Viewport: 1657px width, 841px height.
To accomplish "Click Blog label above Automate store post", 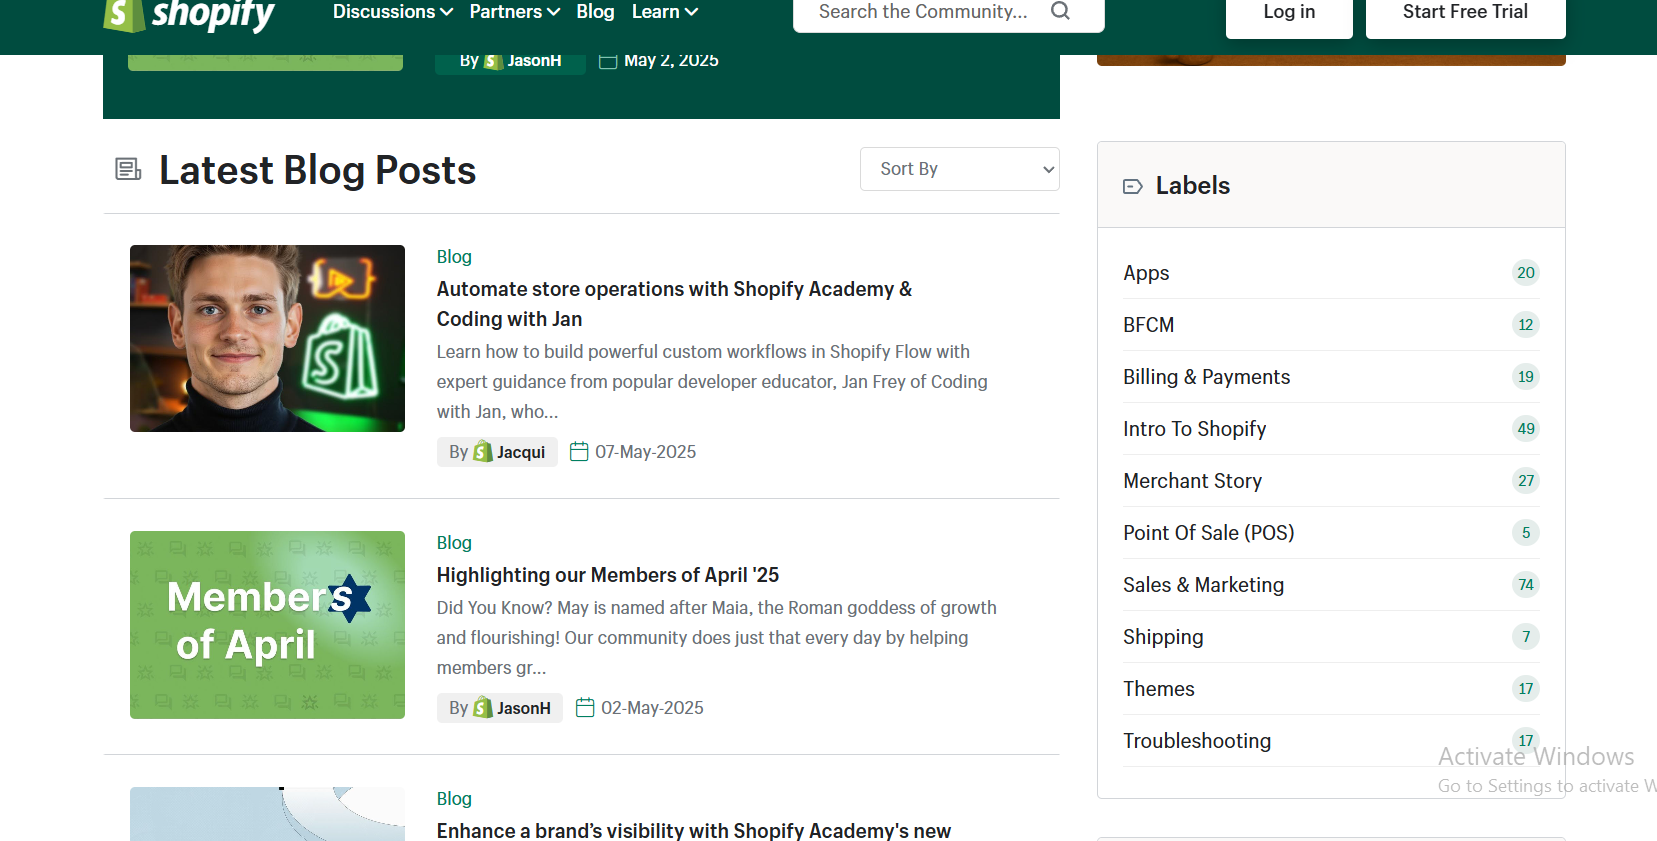I will (454, 257).
